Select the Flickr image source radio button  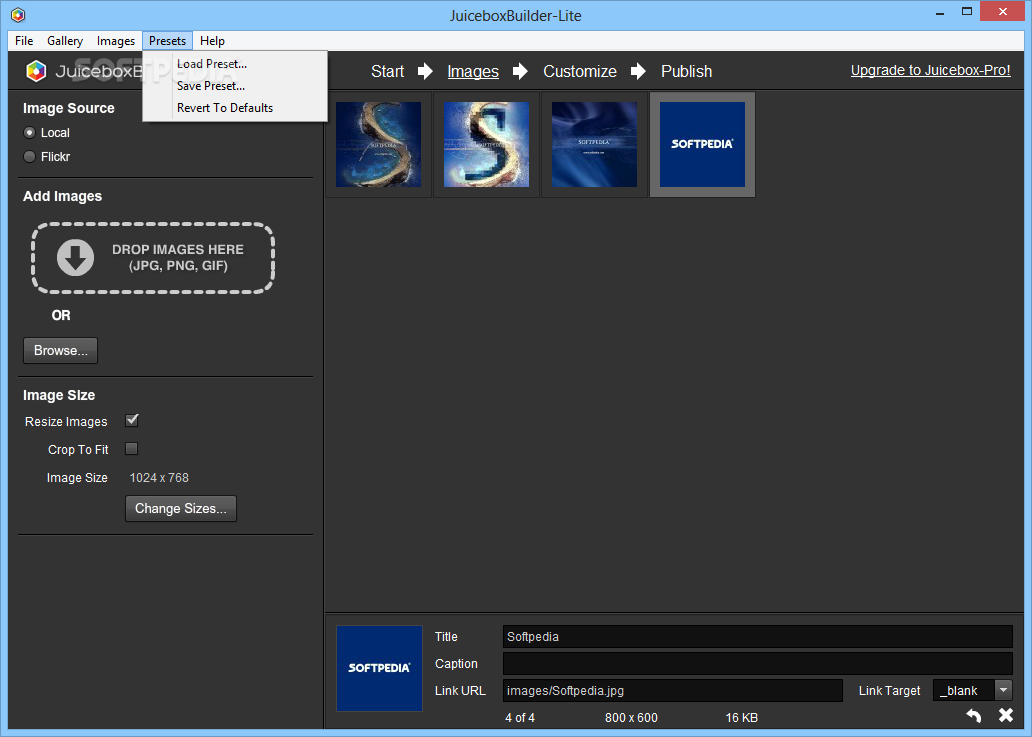(x=30, y=157)
